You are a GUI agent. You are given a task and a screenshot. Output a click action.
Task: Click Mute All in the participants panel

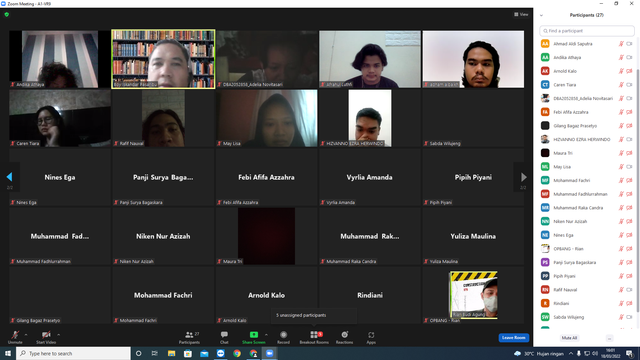point(569,338)
